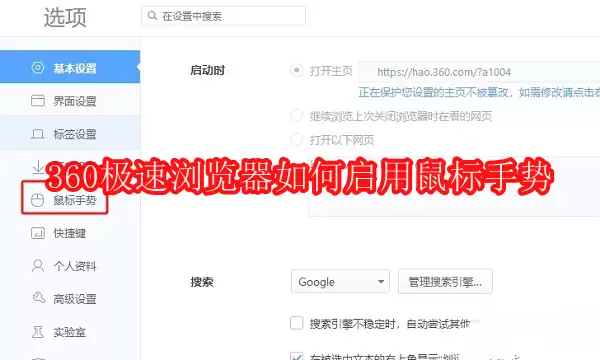Open 实验室 section

tap(70, 331)
